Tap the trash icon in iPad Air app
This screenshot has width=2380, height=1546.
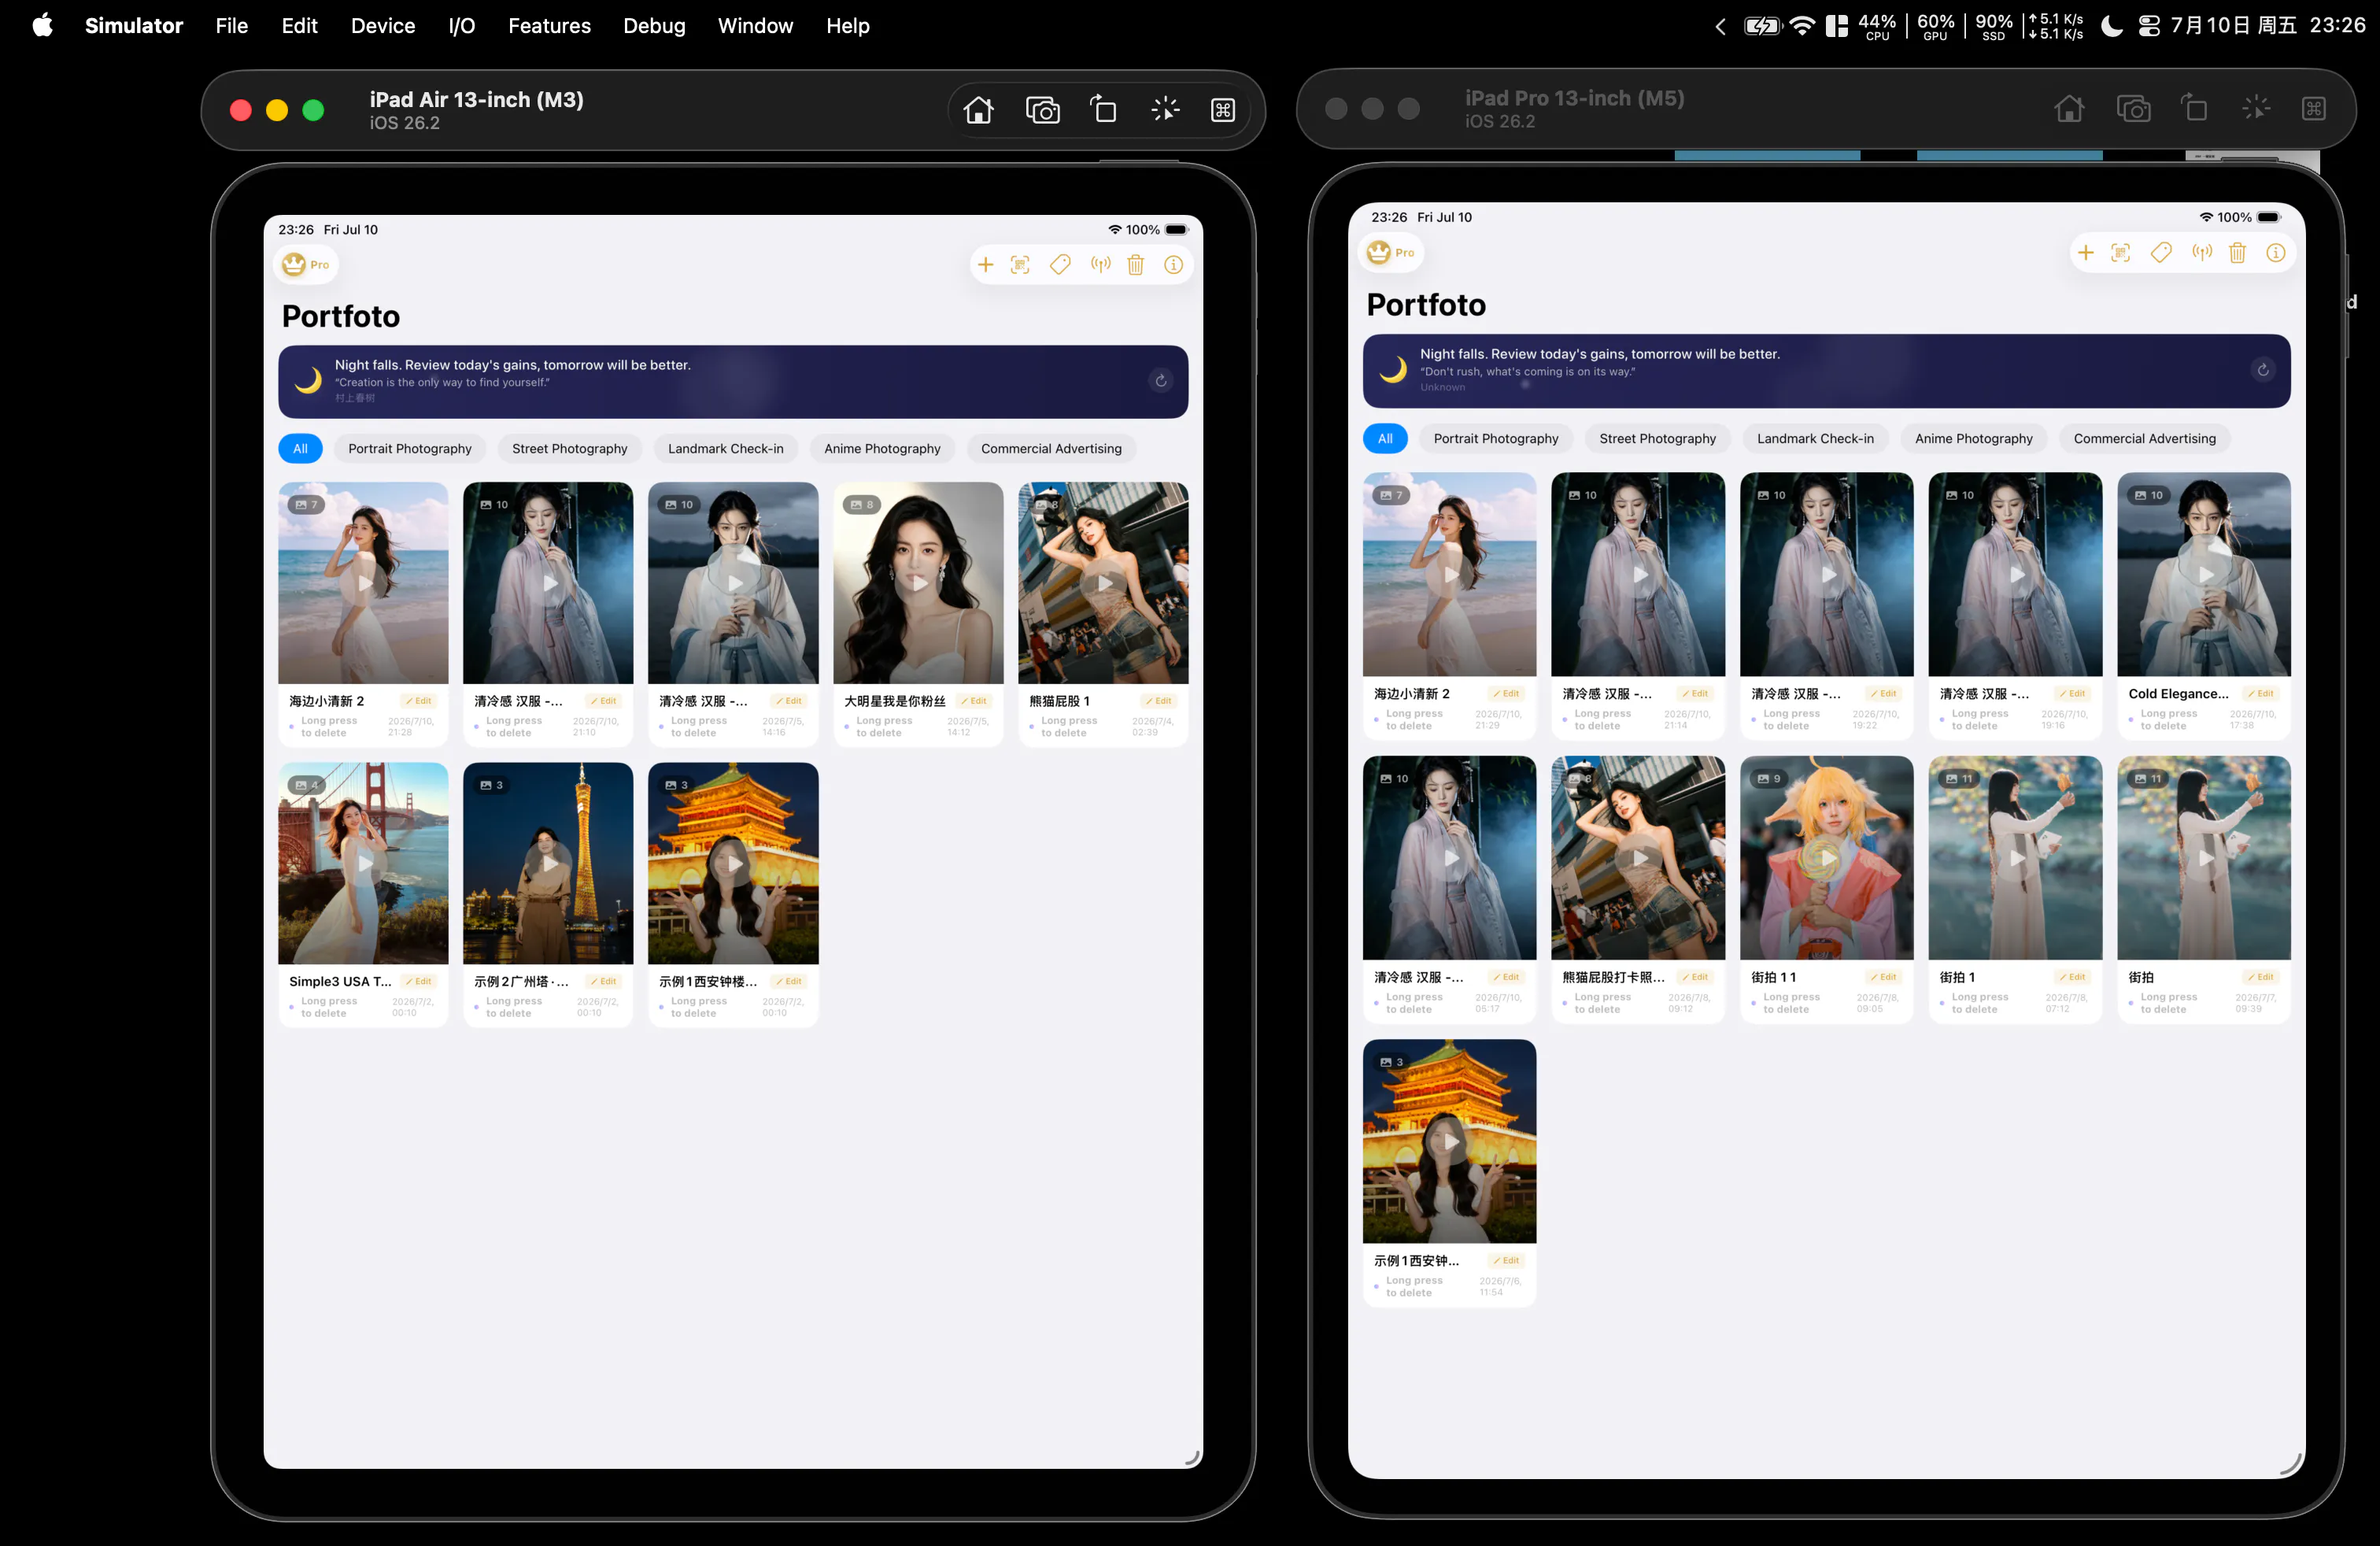click(x=1136, y=265)
